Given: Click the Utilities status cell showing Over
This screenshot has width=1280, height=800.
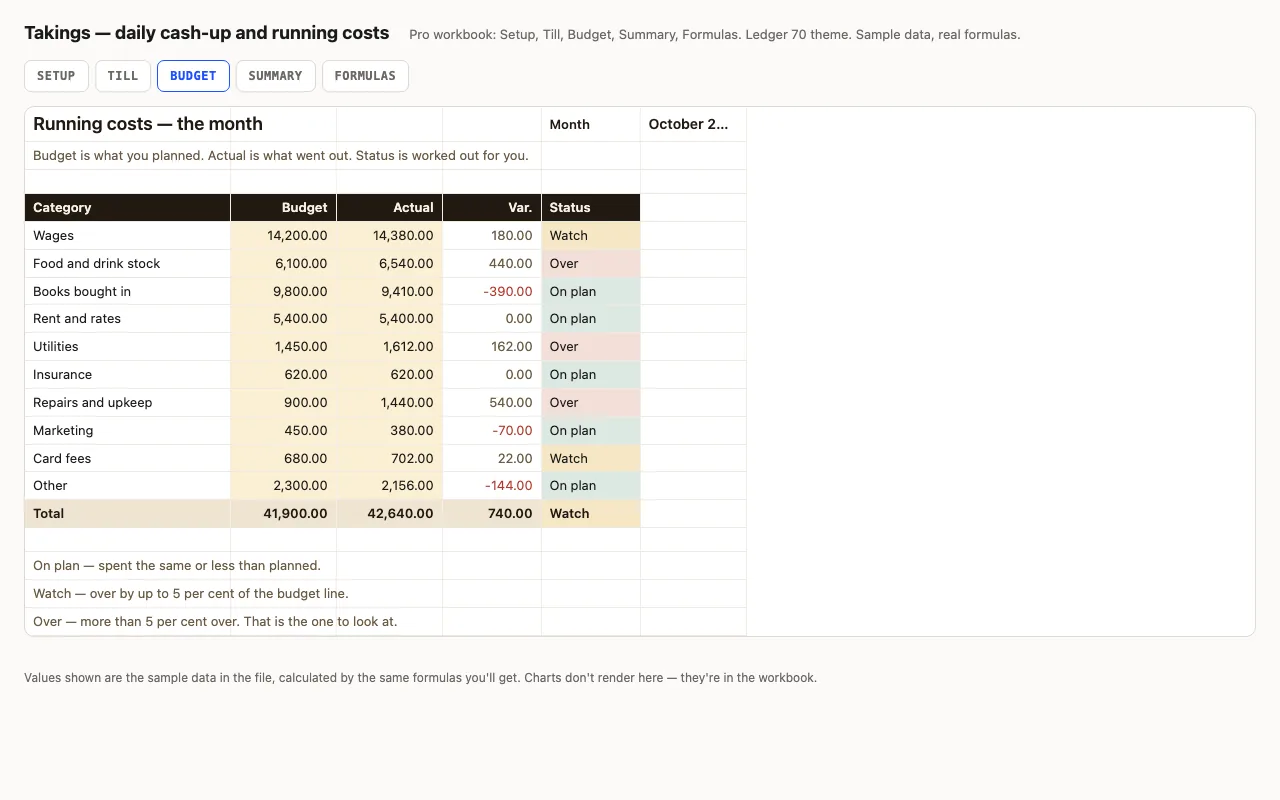Looking at the screenshot, I should coord(591,347).
